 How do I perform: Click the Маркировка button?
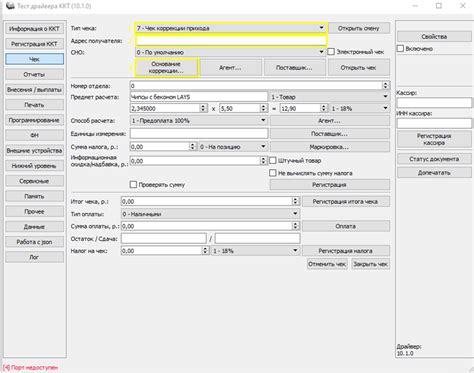tap(329, 147)
